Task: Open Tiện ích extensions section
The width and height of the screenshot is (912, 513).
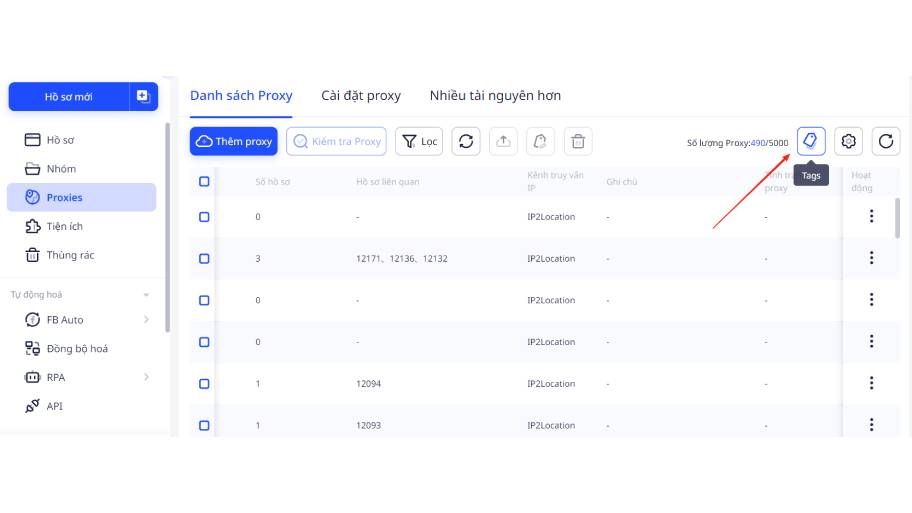Action: (x=81, y=226)
